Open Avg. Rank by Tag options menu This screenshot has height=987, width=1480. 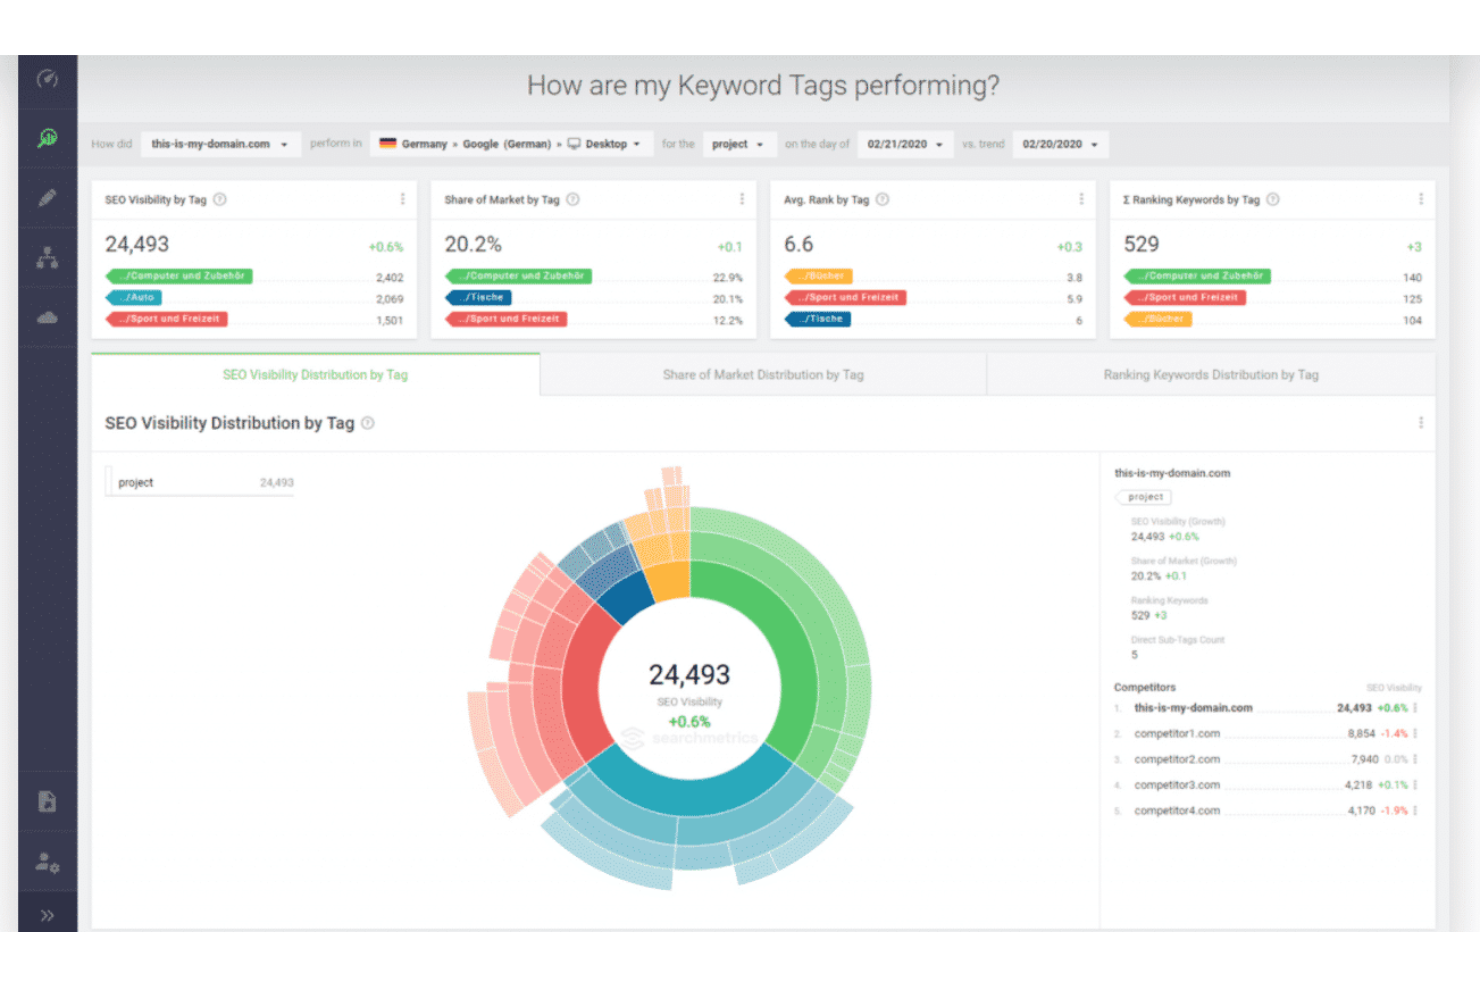pyautogui.click(x=1081, y=199)
